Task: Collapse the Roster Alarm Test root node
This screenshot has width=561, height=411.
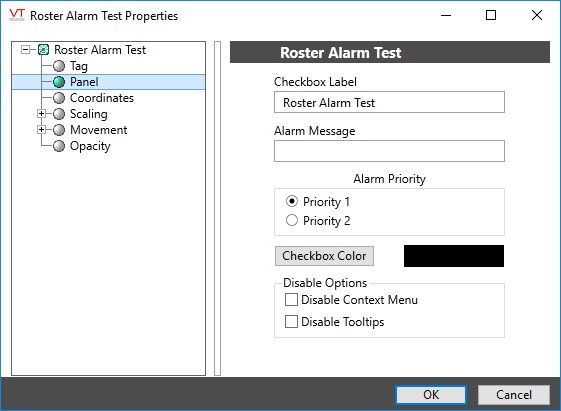Action: (25, 49)
